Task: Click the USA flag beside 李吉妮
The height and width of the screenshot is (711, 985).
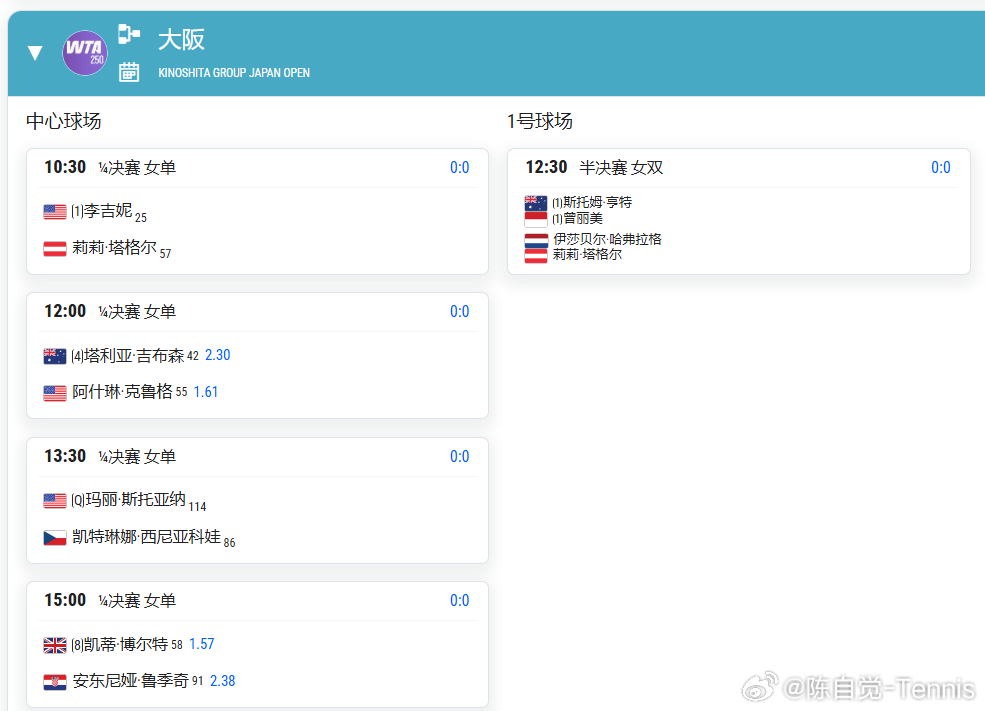Action: [55, 212]
